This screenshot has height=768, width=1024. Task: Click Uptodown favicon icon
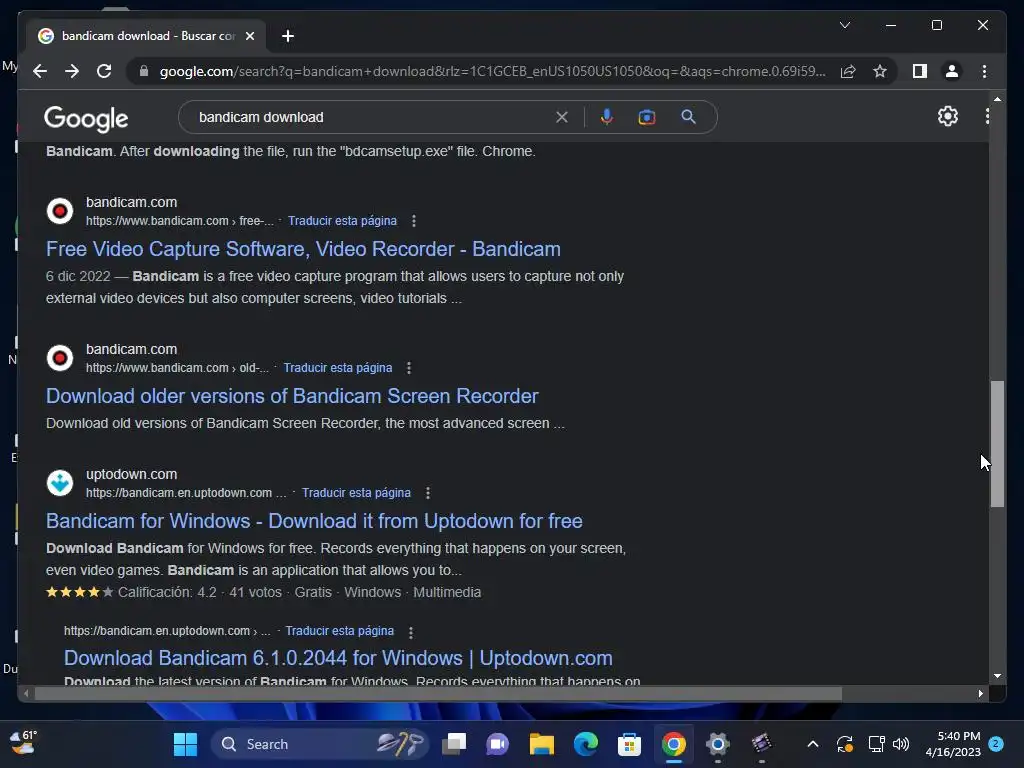pyautogui.click(x=59, y=483)
